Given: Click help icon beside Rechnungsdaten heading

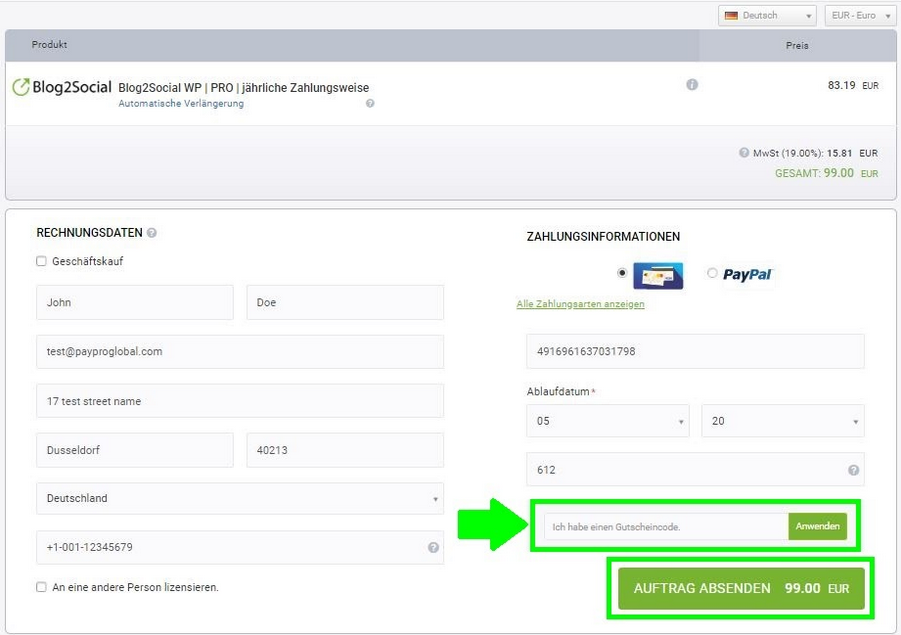Looking at the screenshot, I should point(152,233).
